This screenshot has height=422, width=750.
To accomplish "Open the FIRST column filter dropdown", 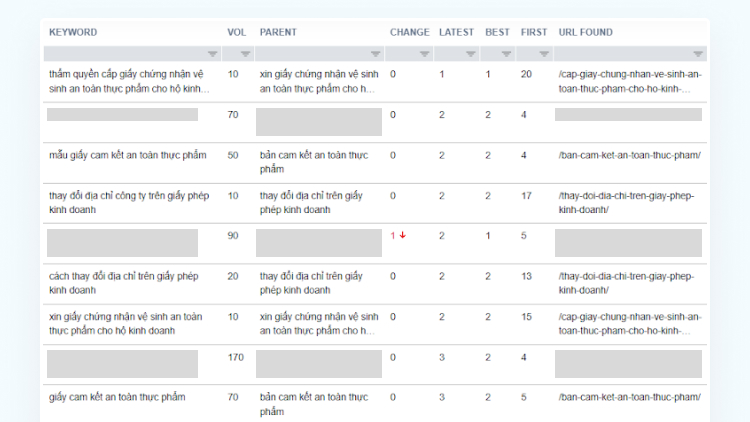I will pos(544,54).
